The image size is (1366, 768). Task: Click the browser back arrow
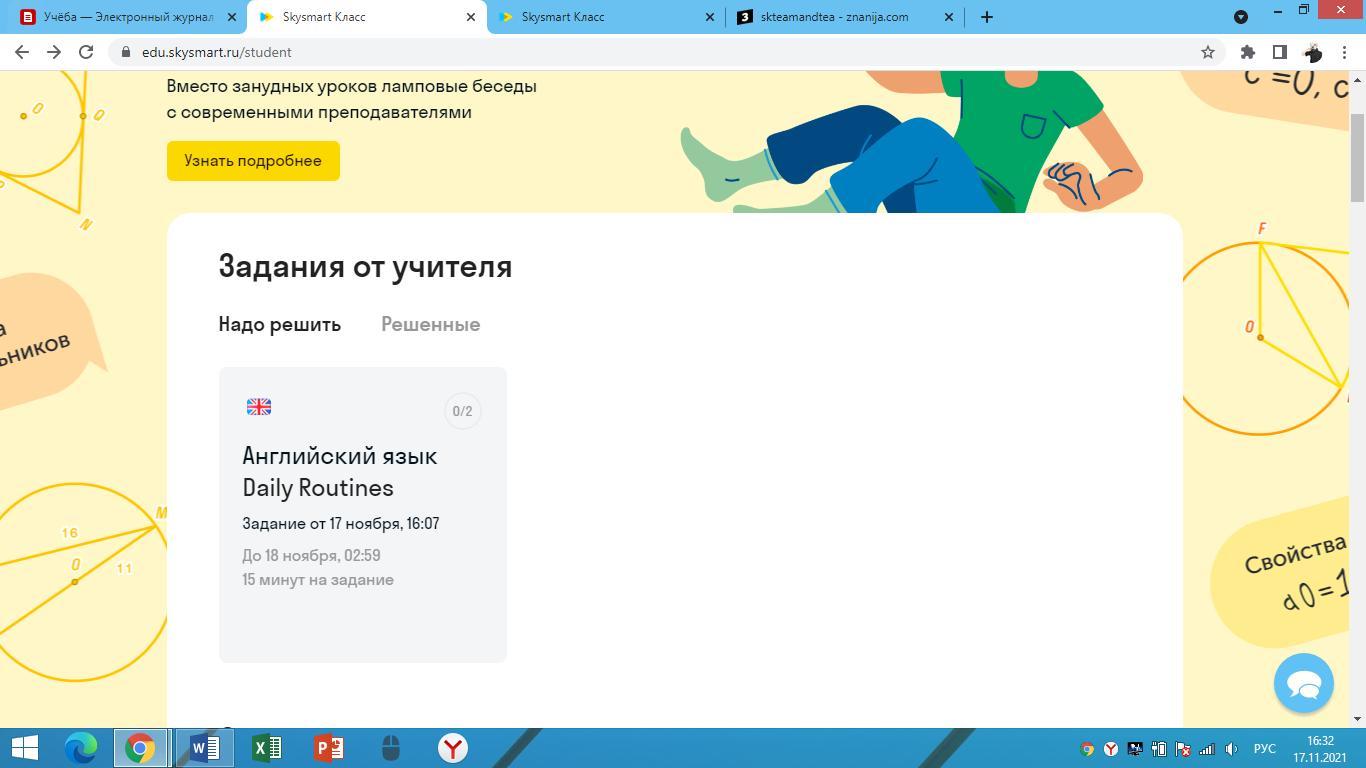22,52
